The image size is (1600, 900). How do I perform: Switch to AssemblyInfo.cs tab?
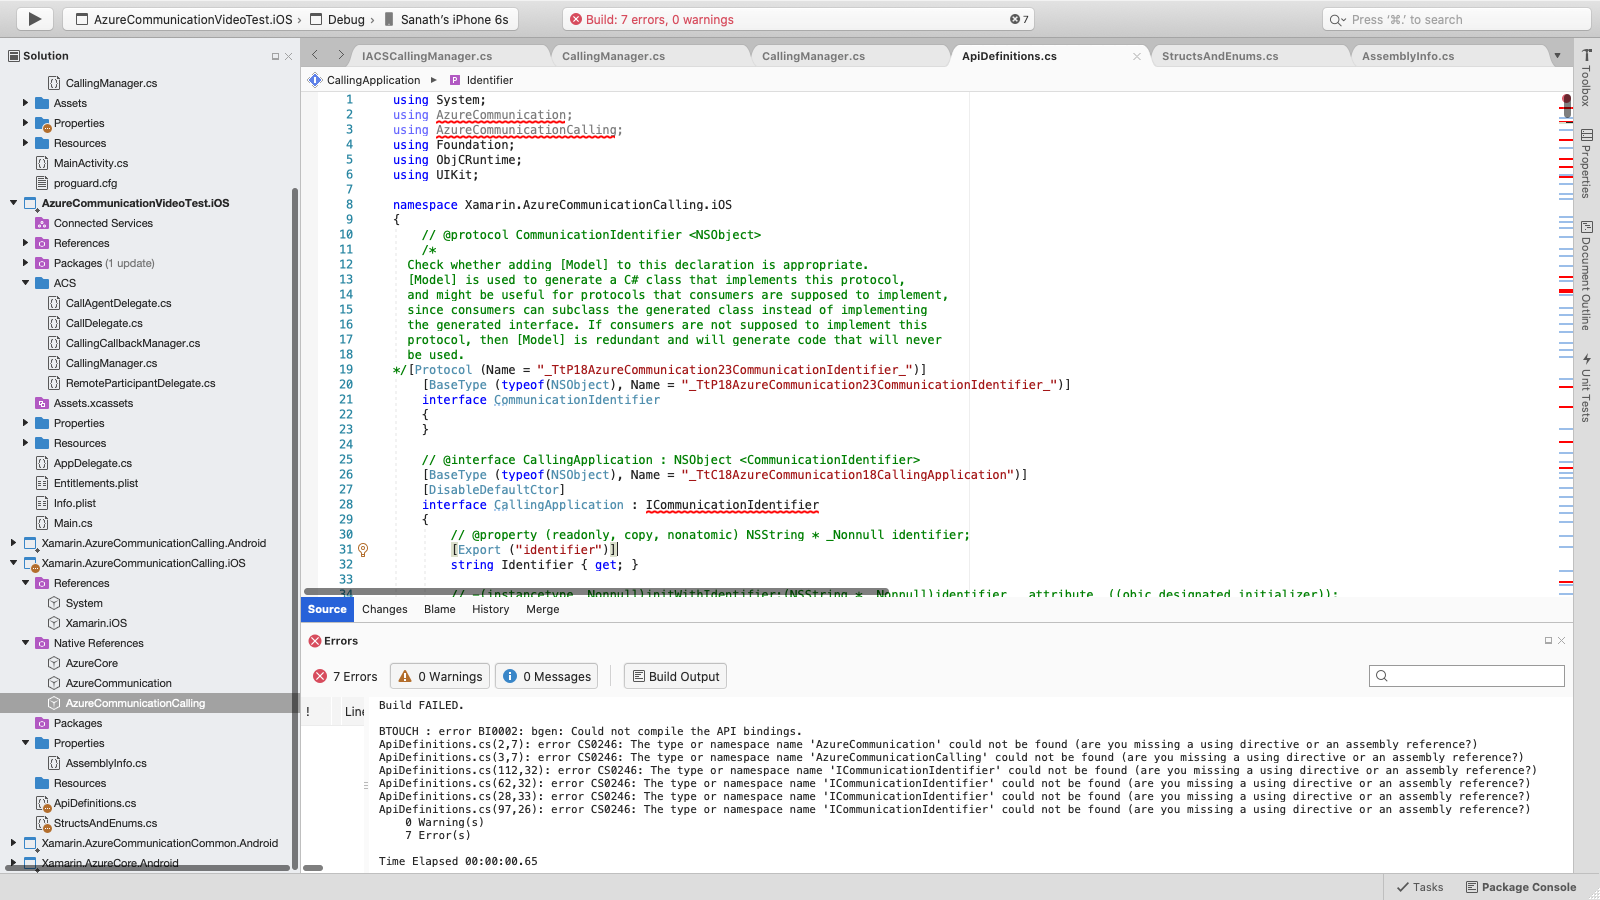1408,56
